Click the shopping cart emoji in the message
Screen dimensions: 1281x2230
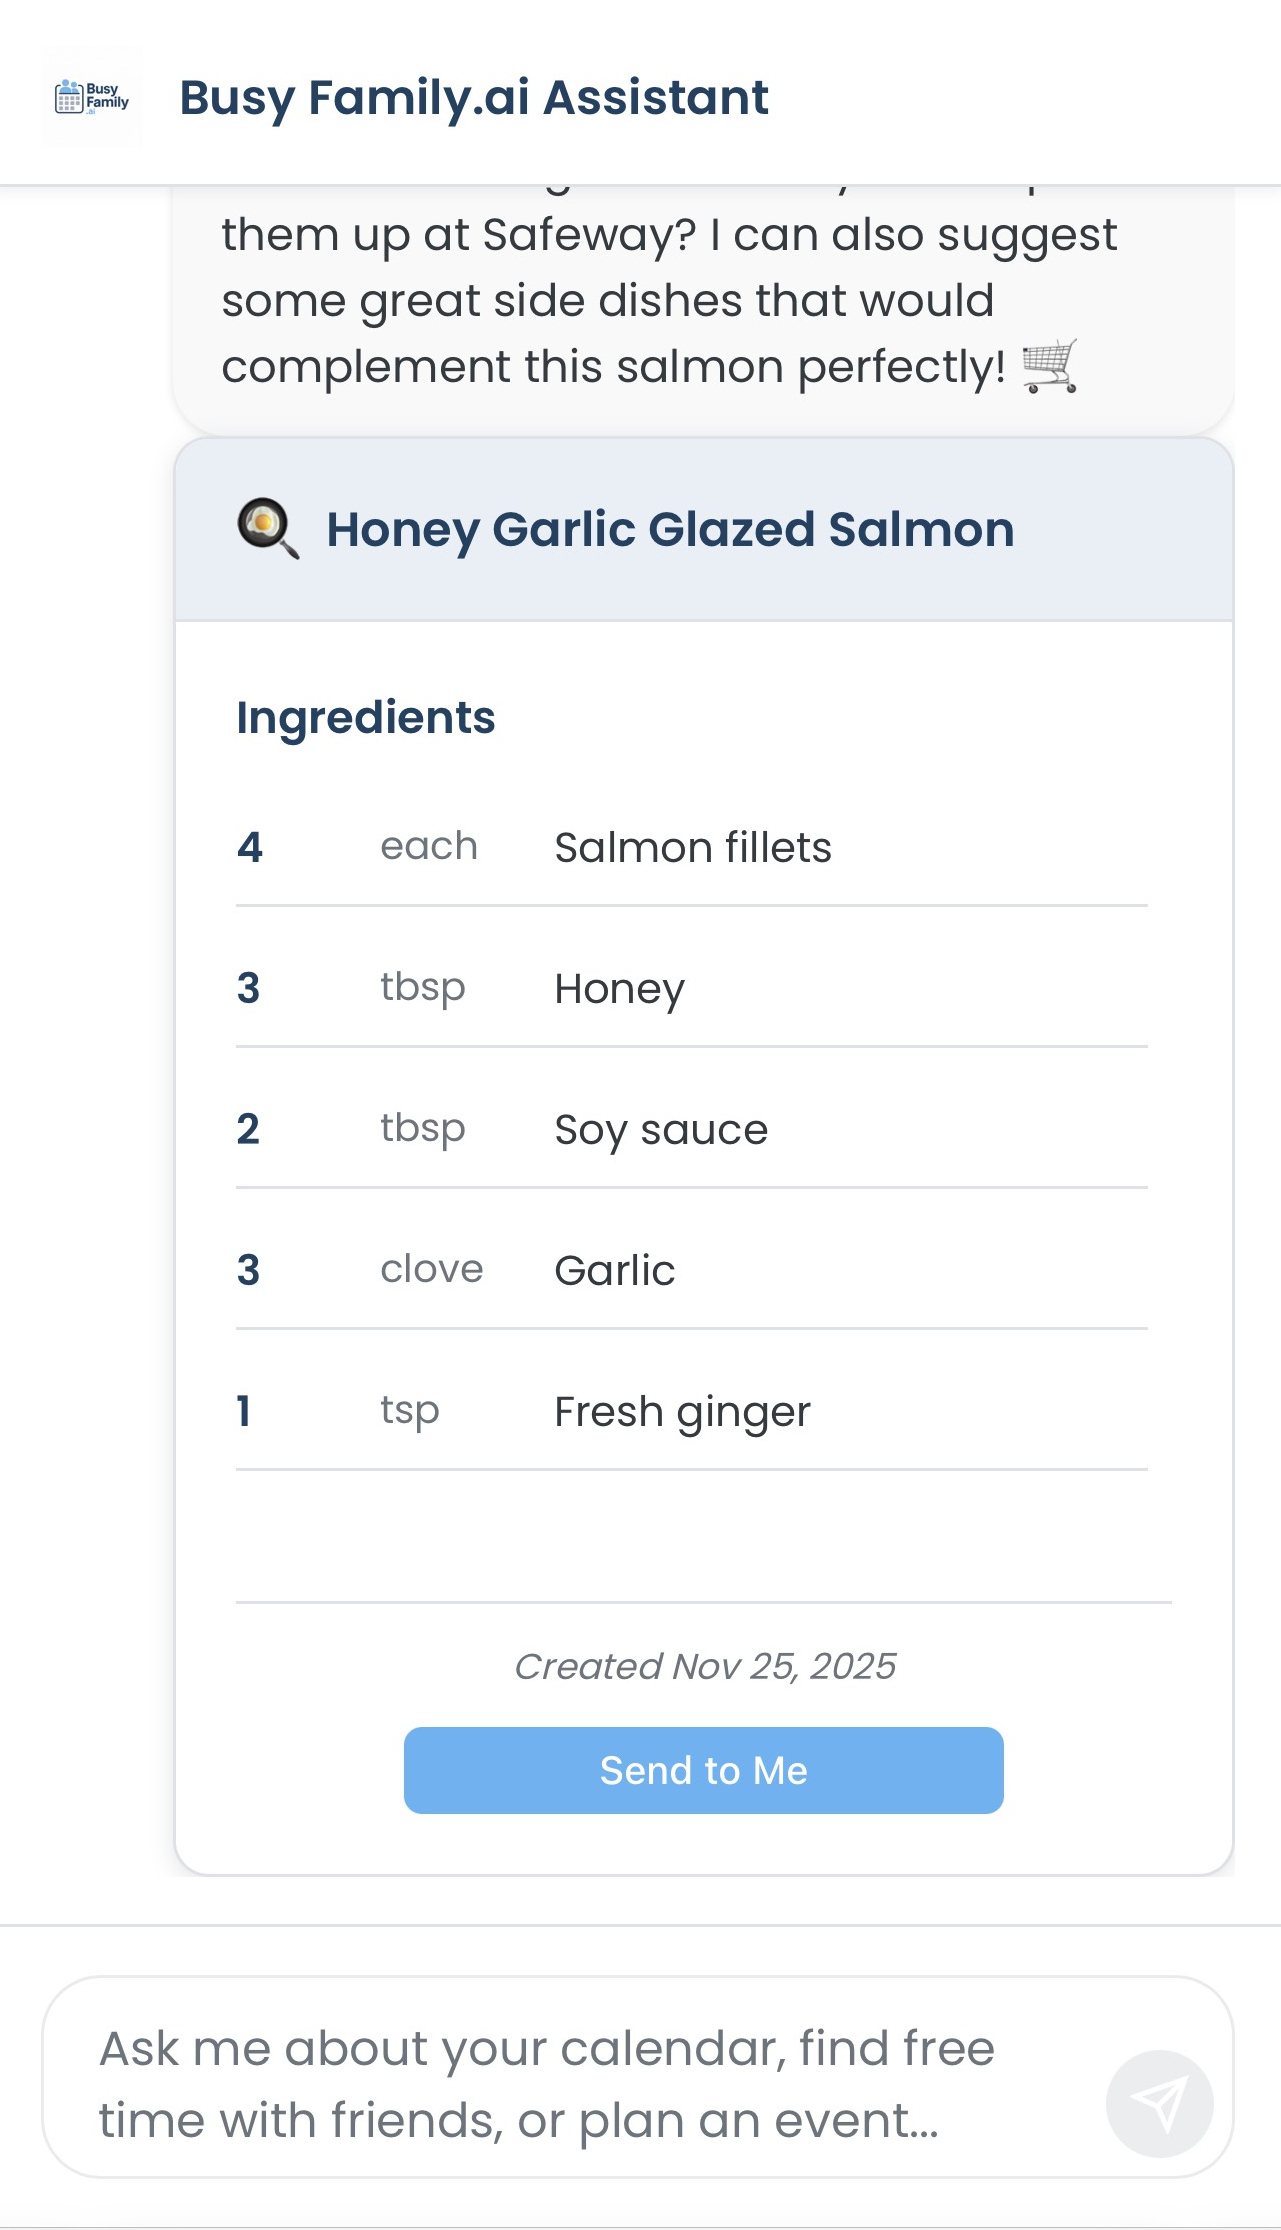coord(1048,364)
